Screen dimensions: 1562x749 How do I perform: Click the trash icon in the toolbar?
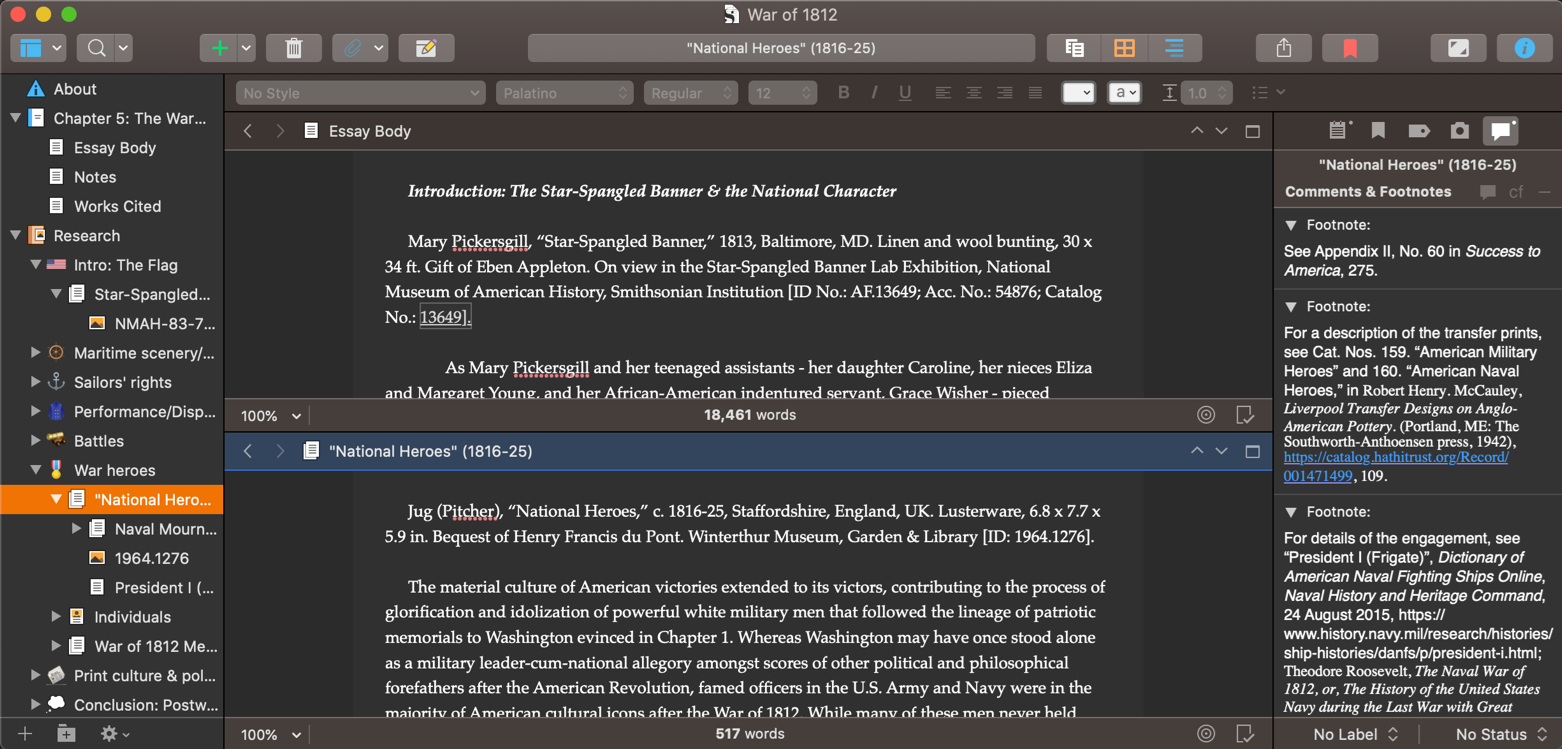point(293,48)
